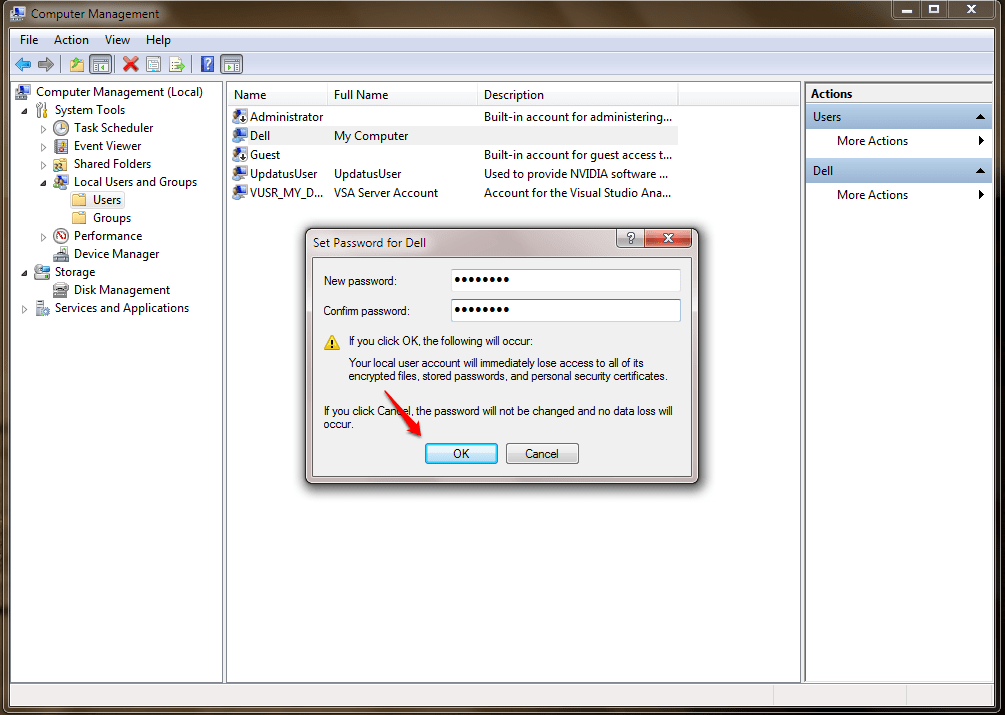Click the Task Scheduler clock icon
The width and height of the screenshot is (1005, 715).
[x=61, y=127]
